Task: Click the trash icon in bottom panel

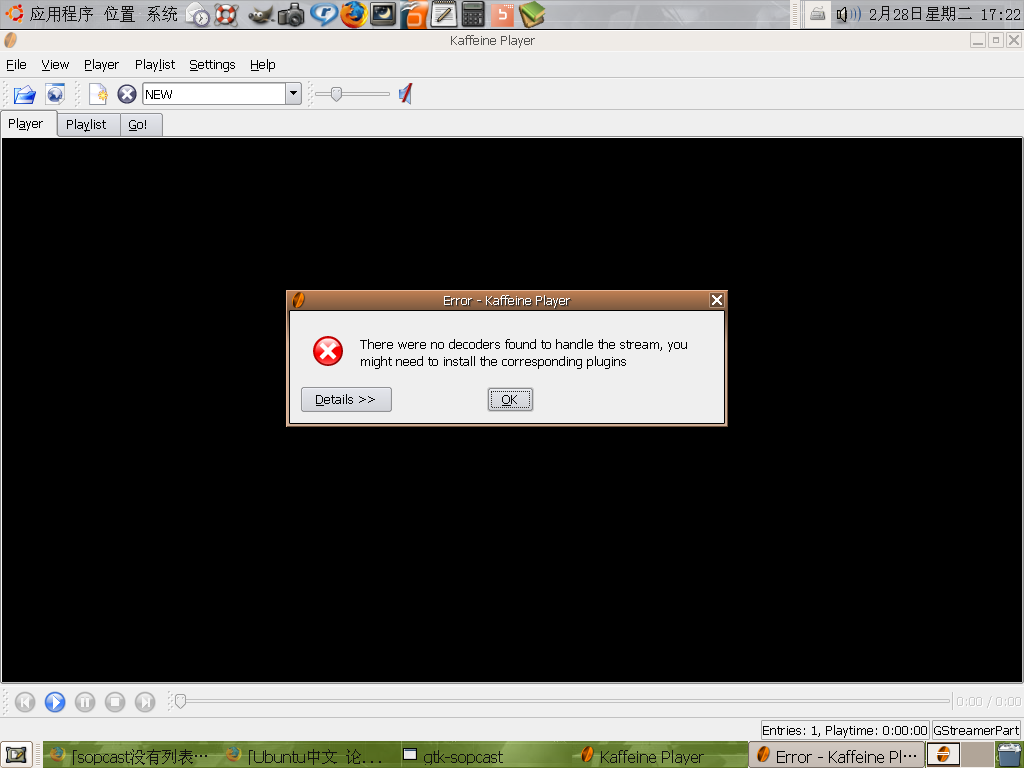Action: coord(1010,756)
